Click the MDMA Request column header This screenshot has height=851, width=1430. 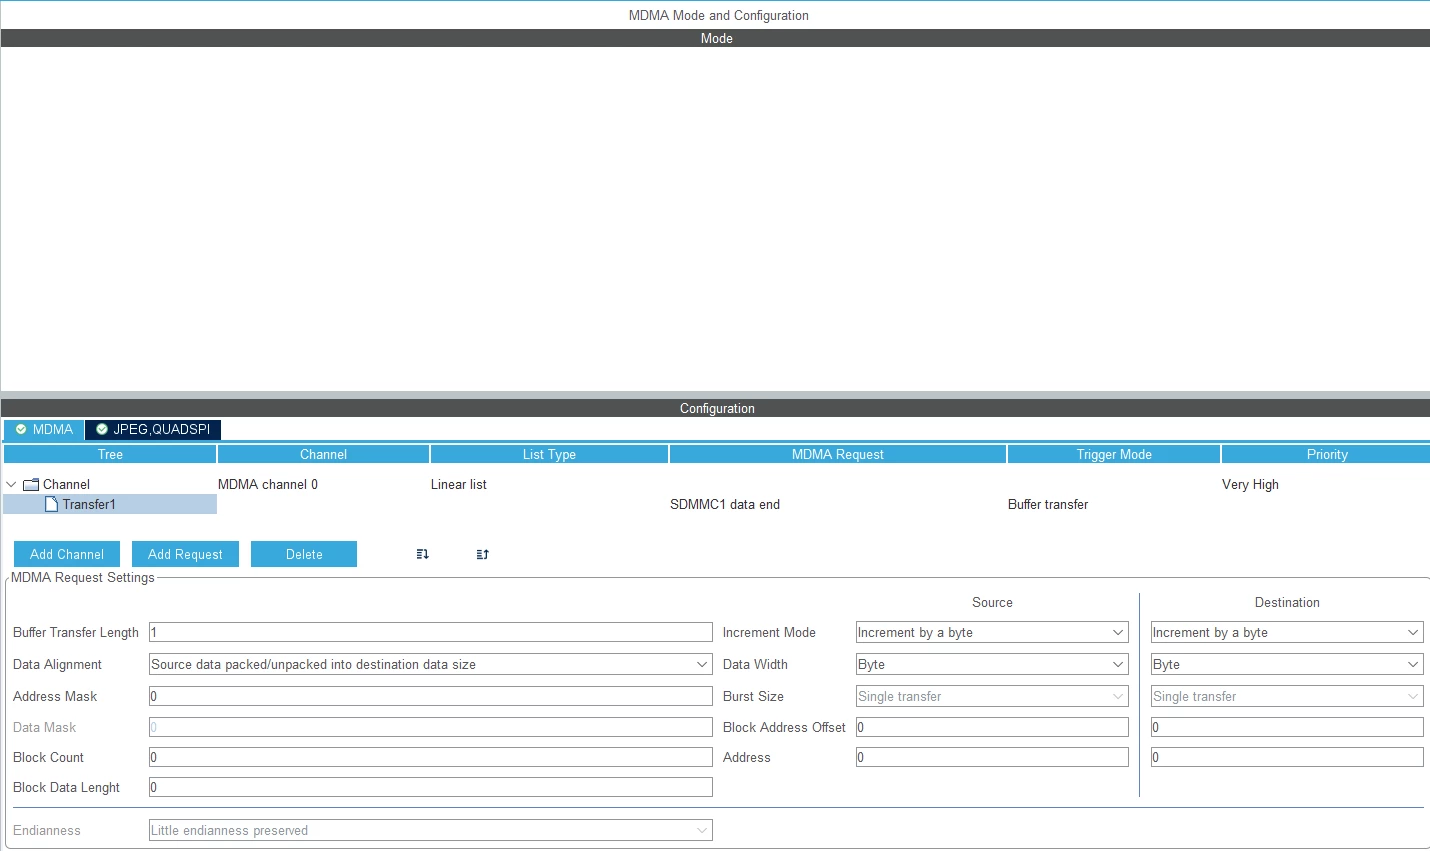838,455
